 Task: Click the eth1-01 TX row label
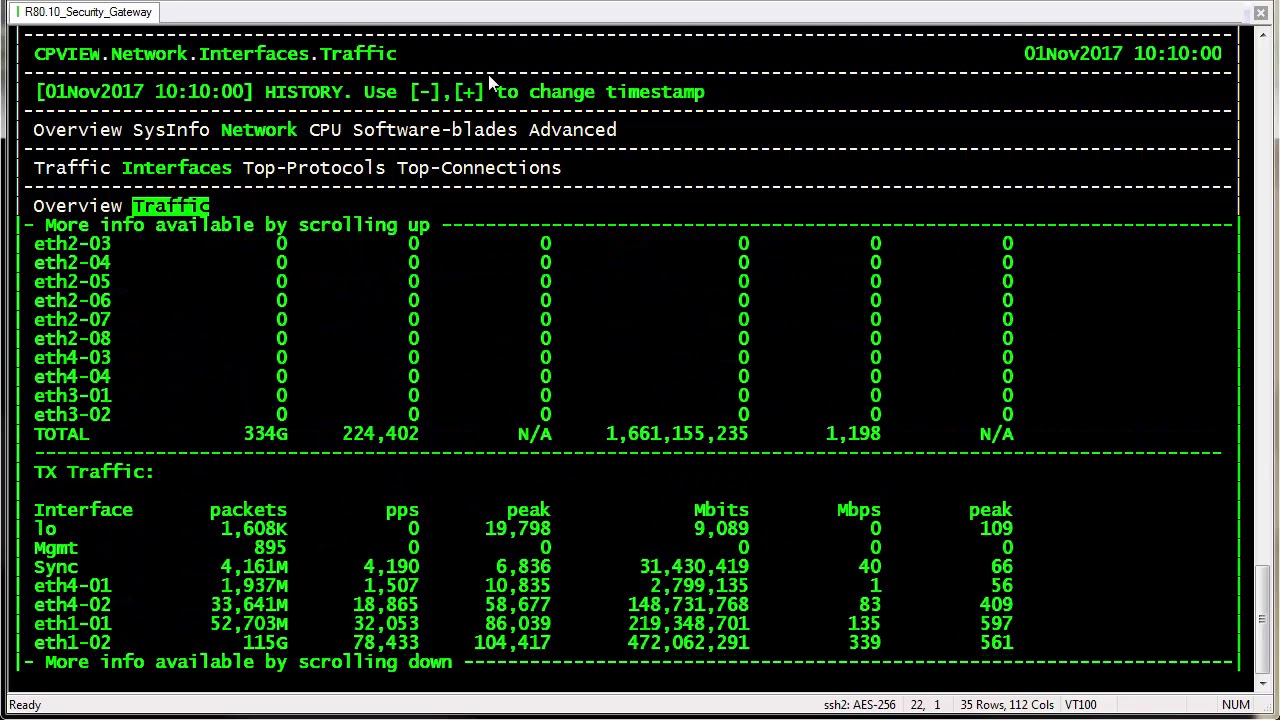click(72, 624)
